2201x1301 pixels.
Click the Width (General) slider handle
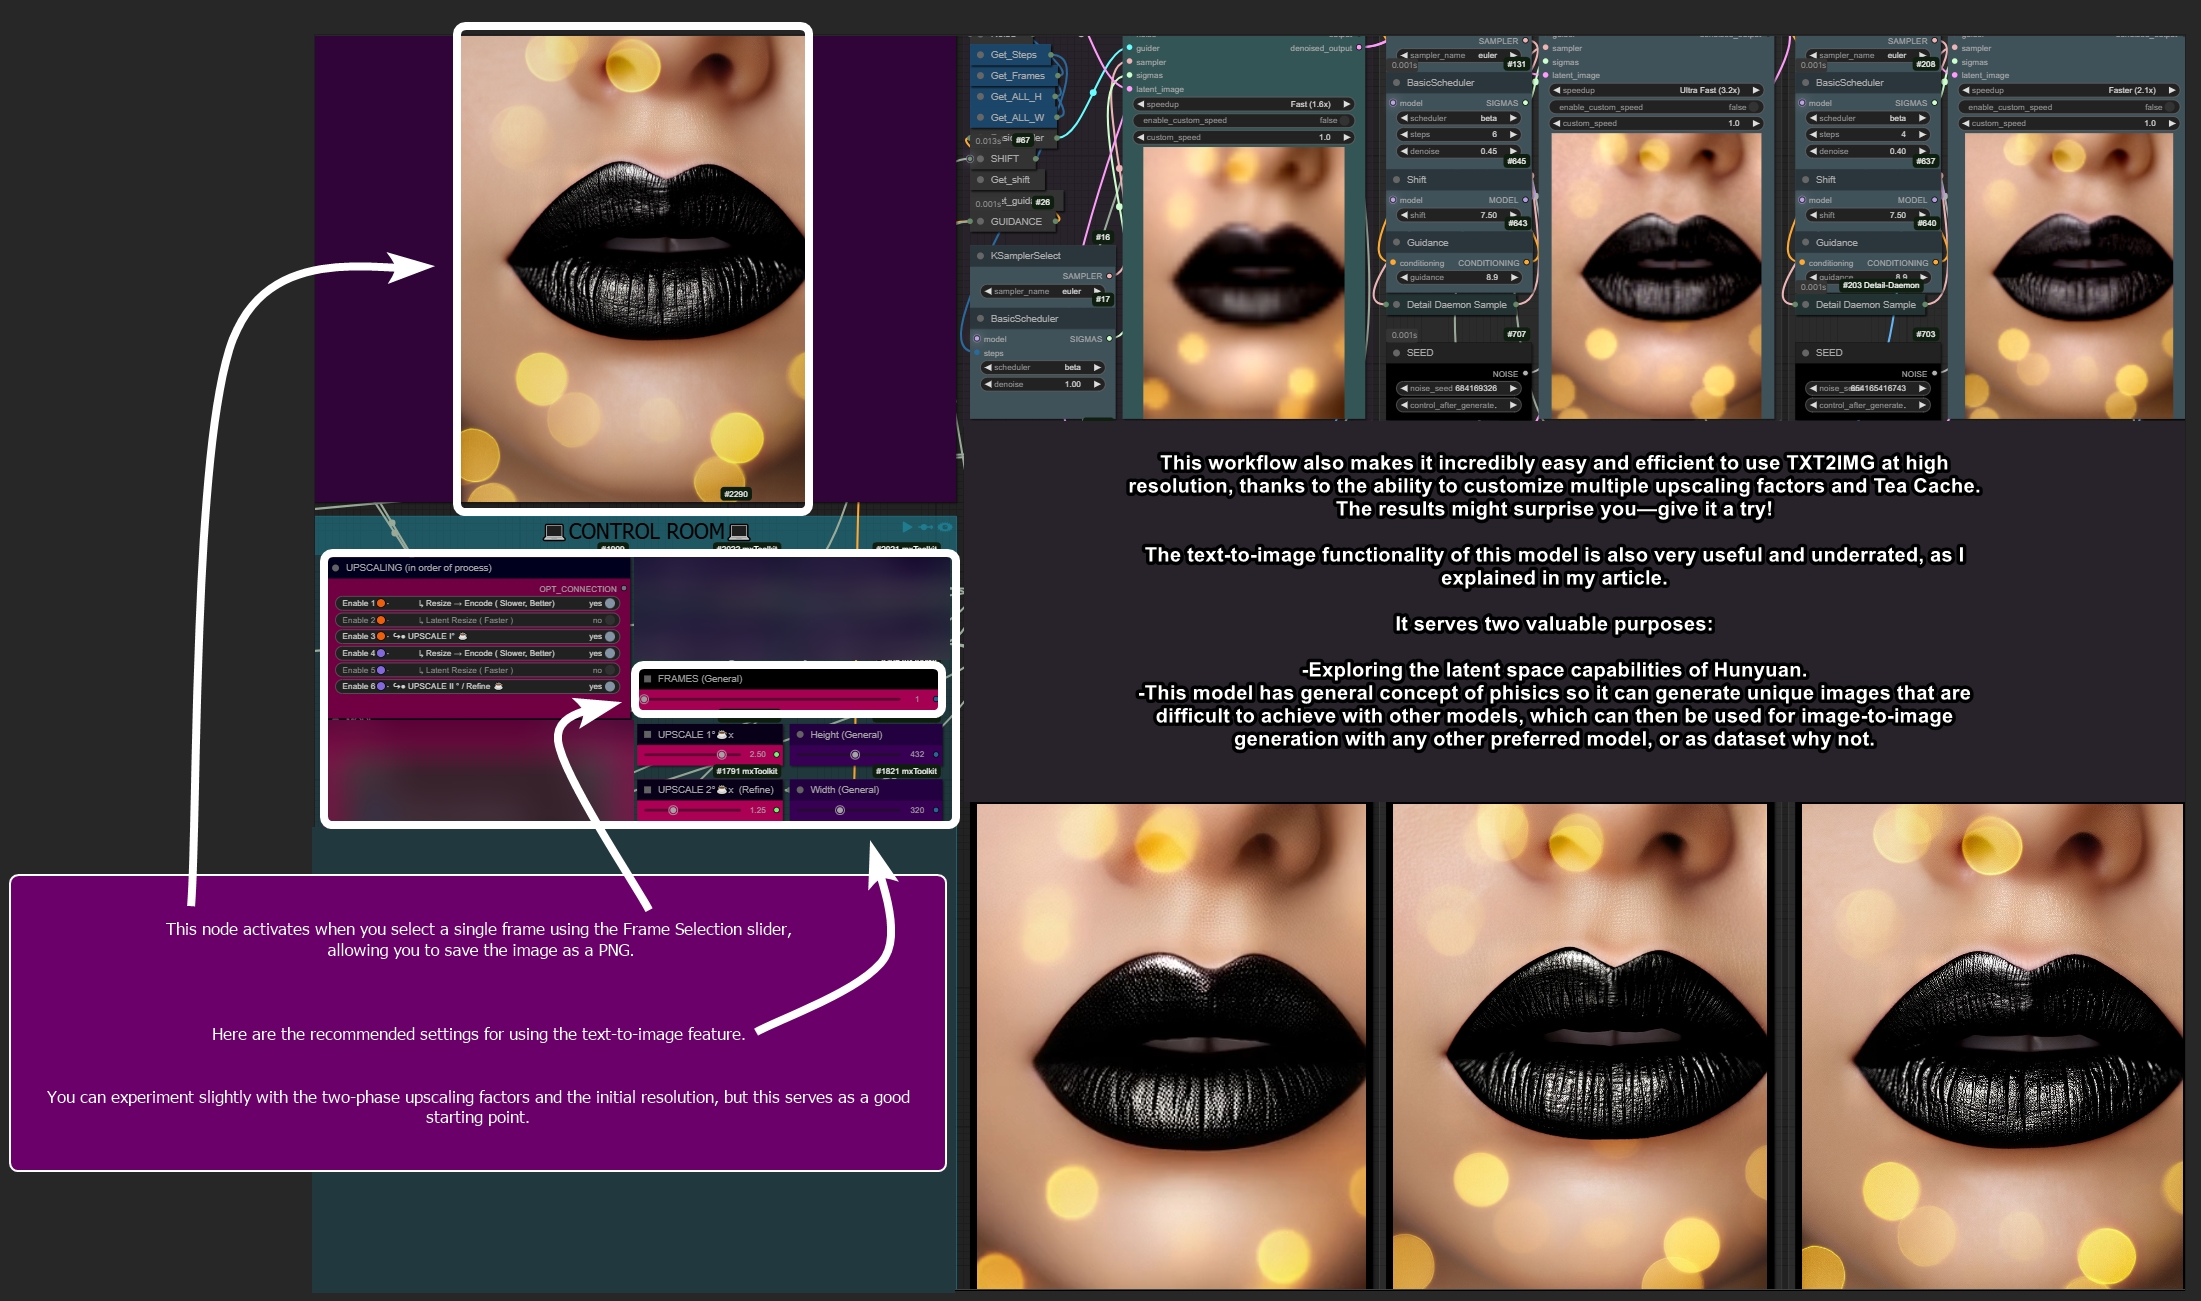[x=839, y=811]
